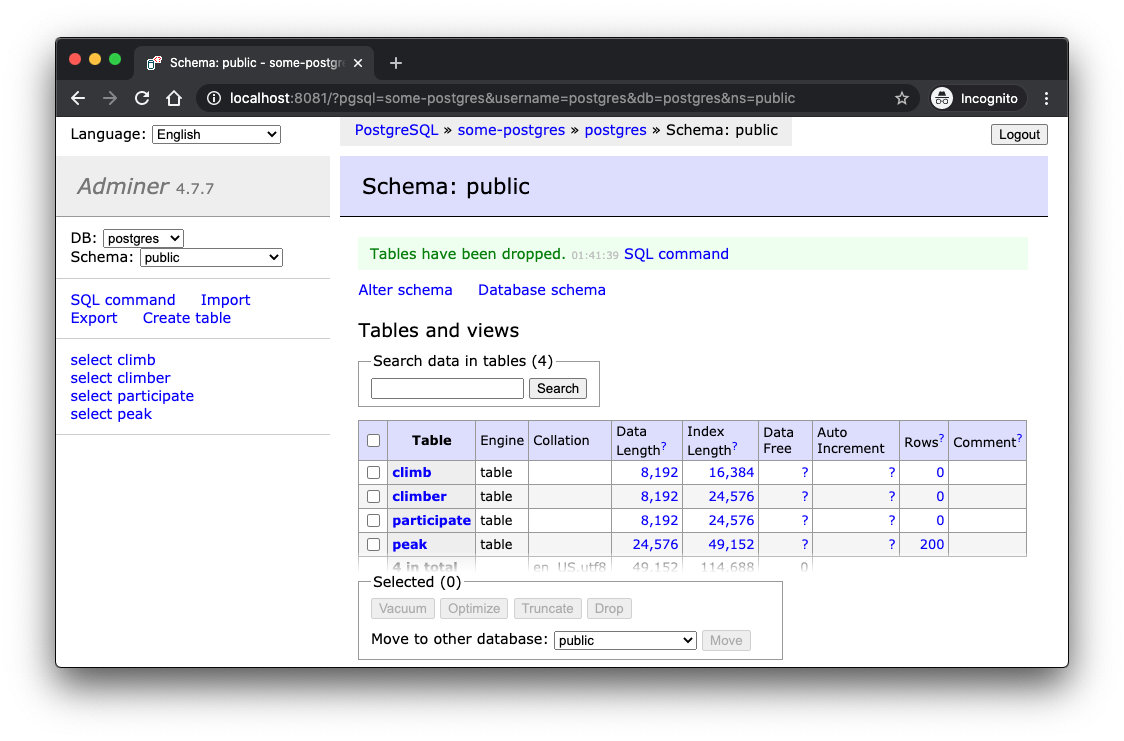Click peak data length 24,576
This screenshot has height=741, width=1124.
click(x=655, y=545)
